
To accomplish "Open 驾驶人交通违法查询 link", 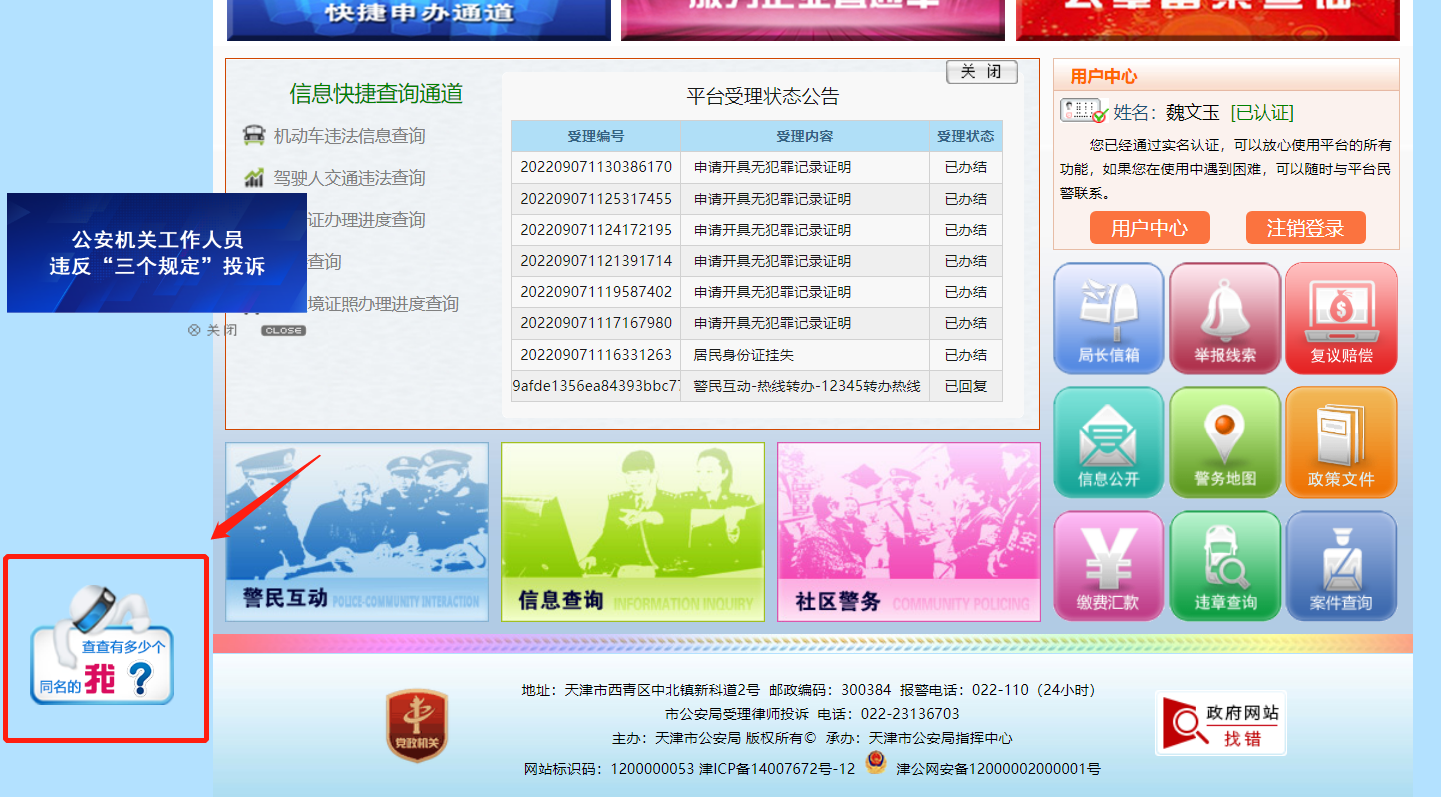I will tap(349, 178).
